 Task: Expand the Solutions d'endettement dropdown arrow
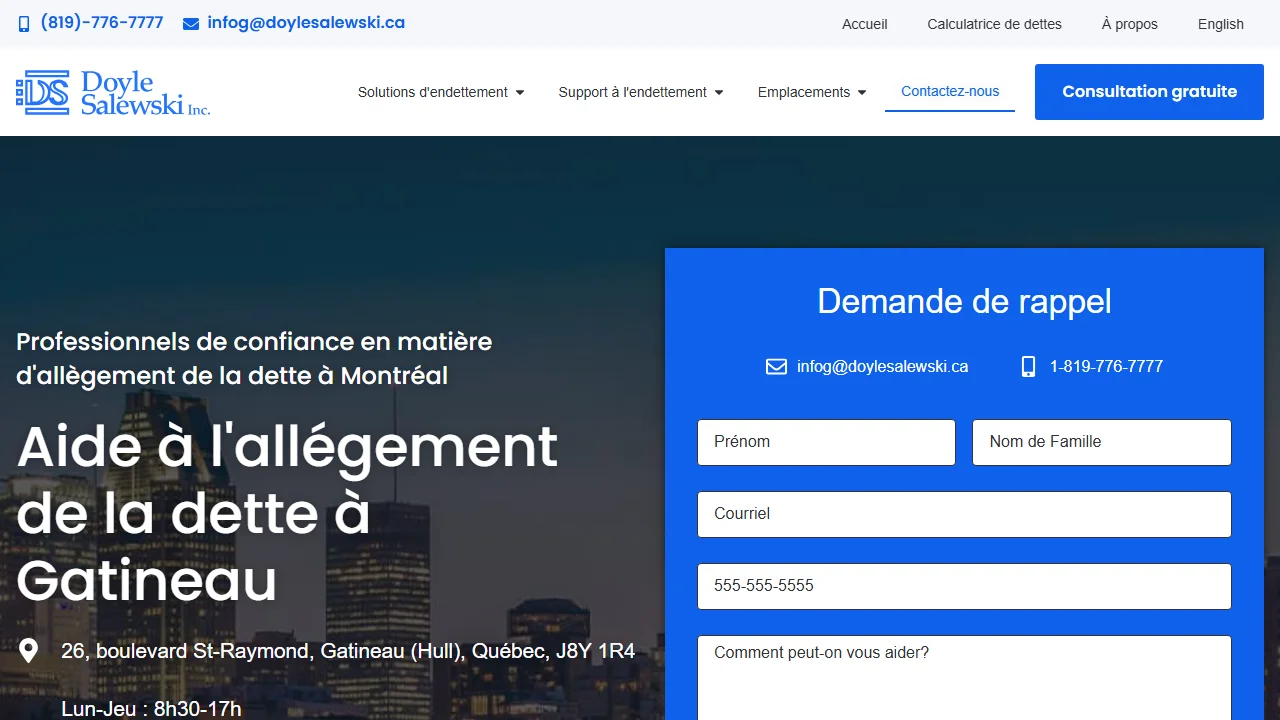520,92
